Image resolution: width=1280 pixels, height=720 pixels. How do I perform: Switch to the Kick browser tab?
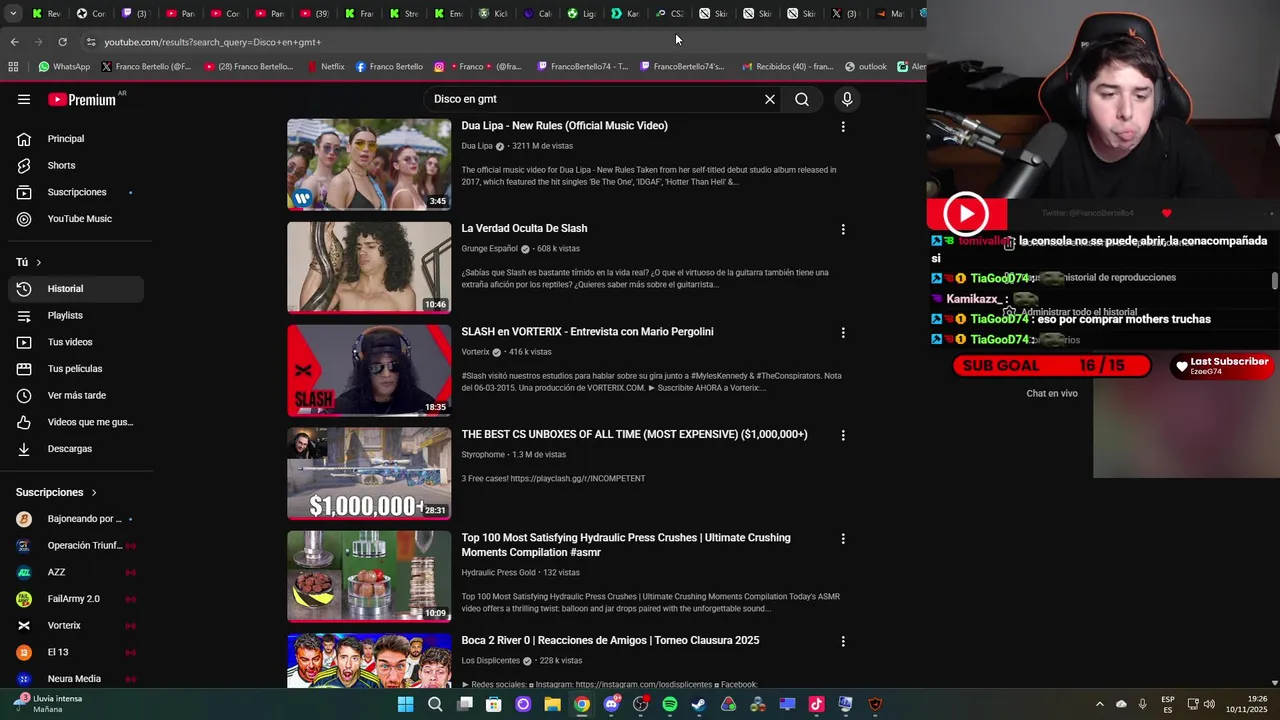[x=495, y=14]
